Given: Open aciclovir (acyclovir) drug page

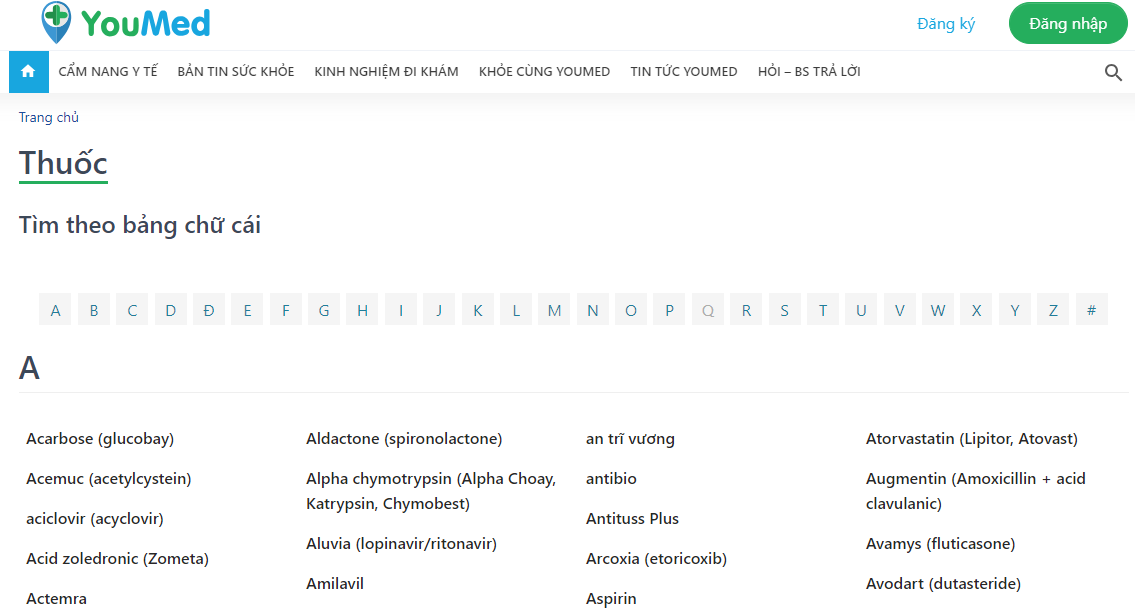Looking at the screenshot, I should pos(95,519).
